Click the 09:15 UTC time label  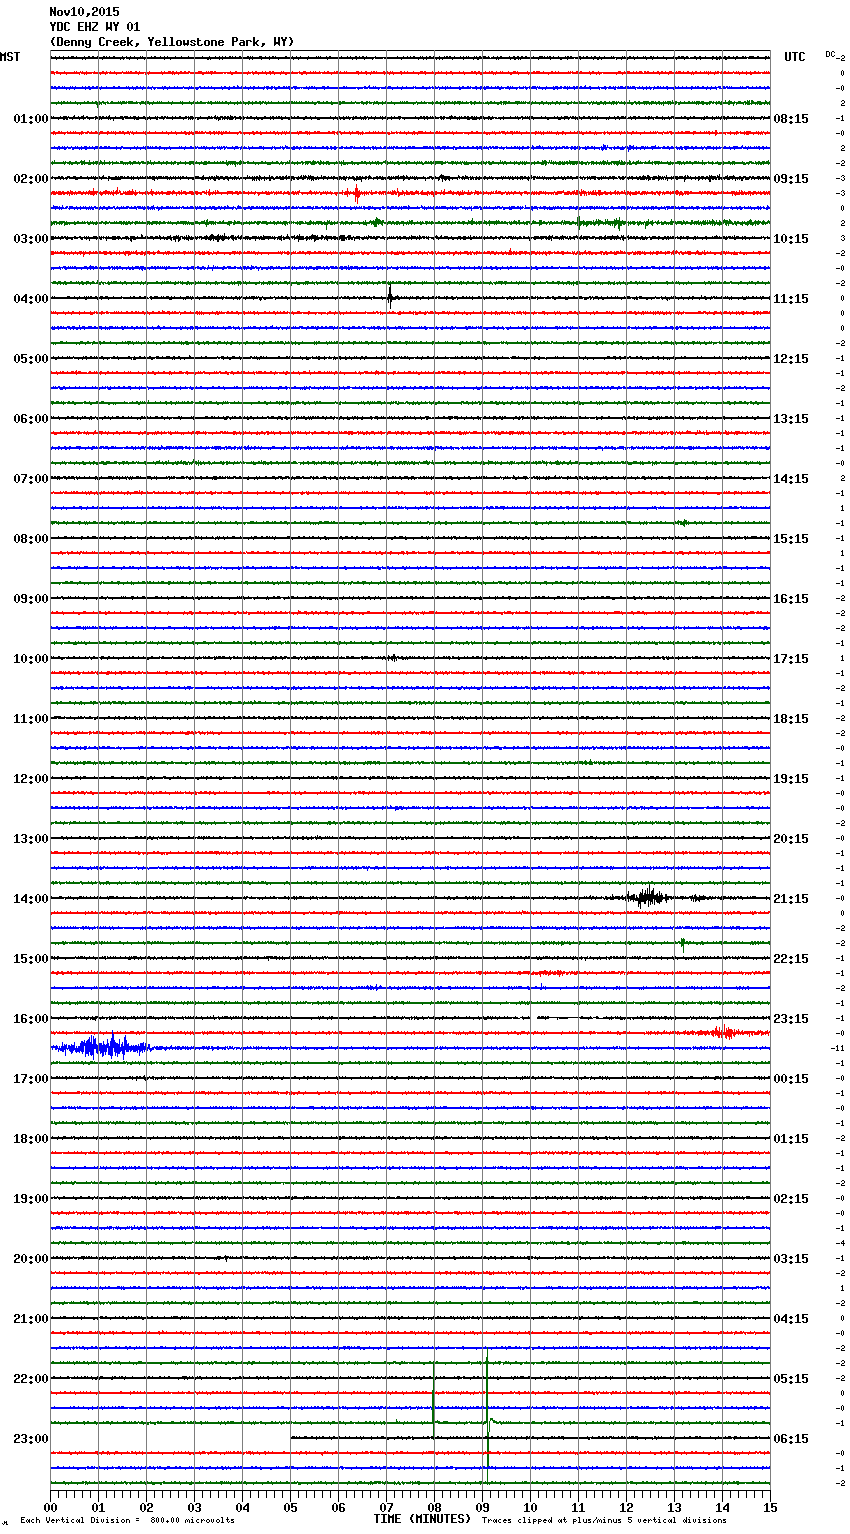coord(791,179)
